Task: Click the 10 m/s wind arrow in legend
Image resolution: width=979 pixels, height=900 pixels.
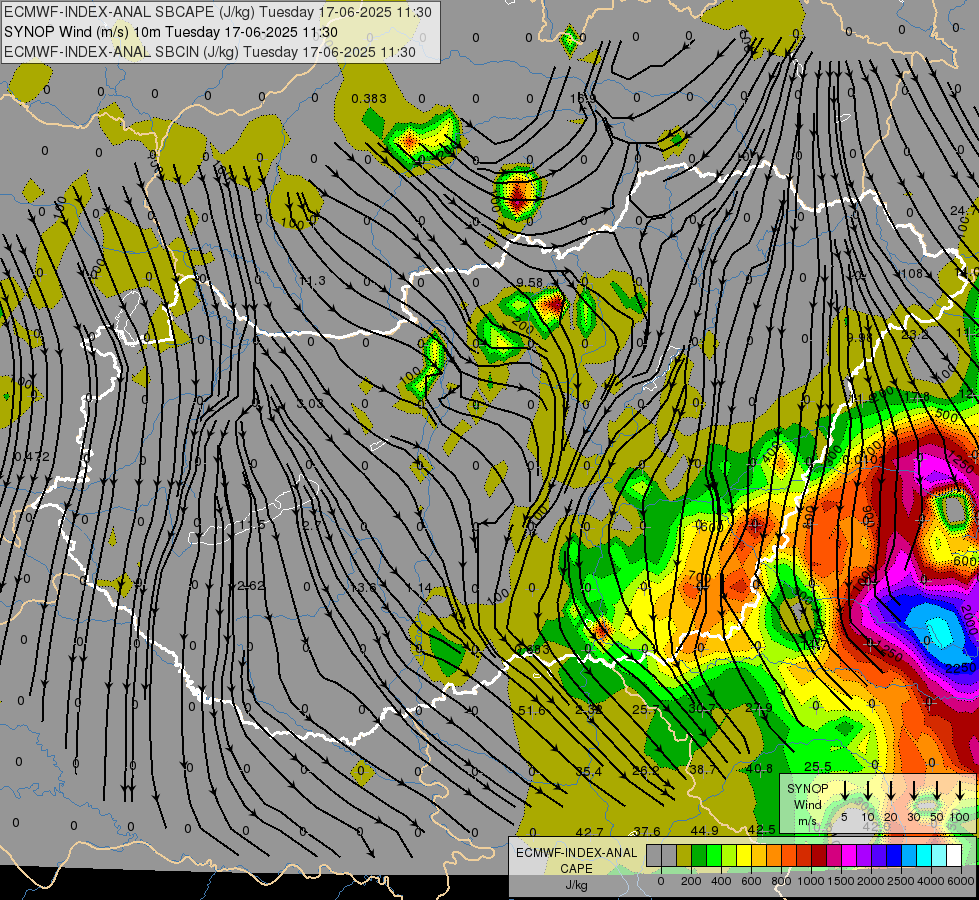Action: (x=868, y=790)
